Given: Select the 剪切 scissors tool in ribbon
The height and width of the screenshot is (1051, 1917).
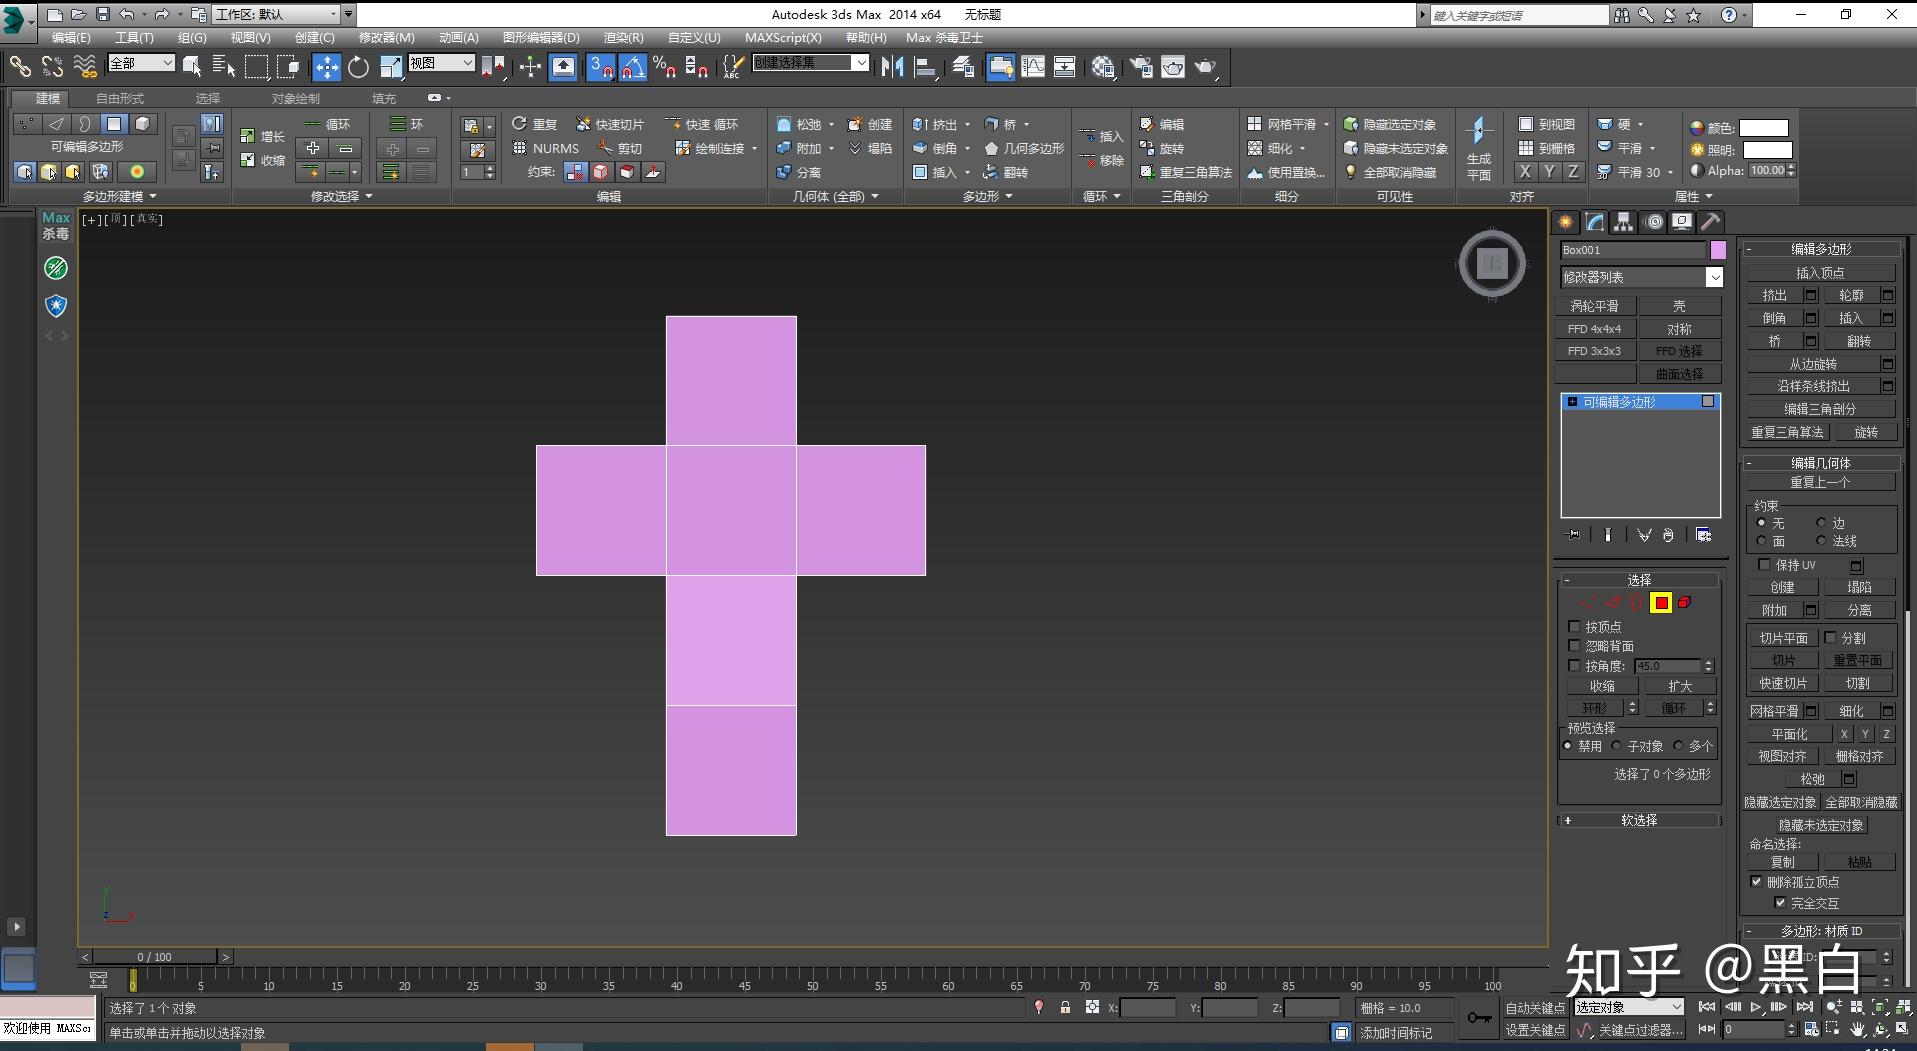Looking at the screenshot, I should pyautogui.click(x=603, y=148).
